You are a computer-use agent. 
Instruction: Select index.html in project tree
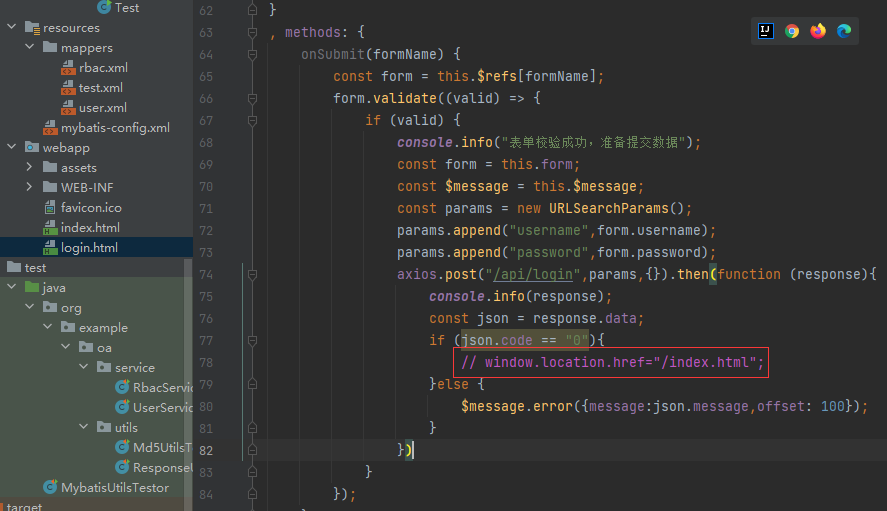(x=90, y=228)
